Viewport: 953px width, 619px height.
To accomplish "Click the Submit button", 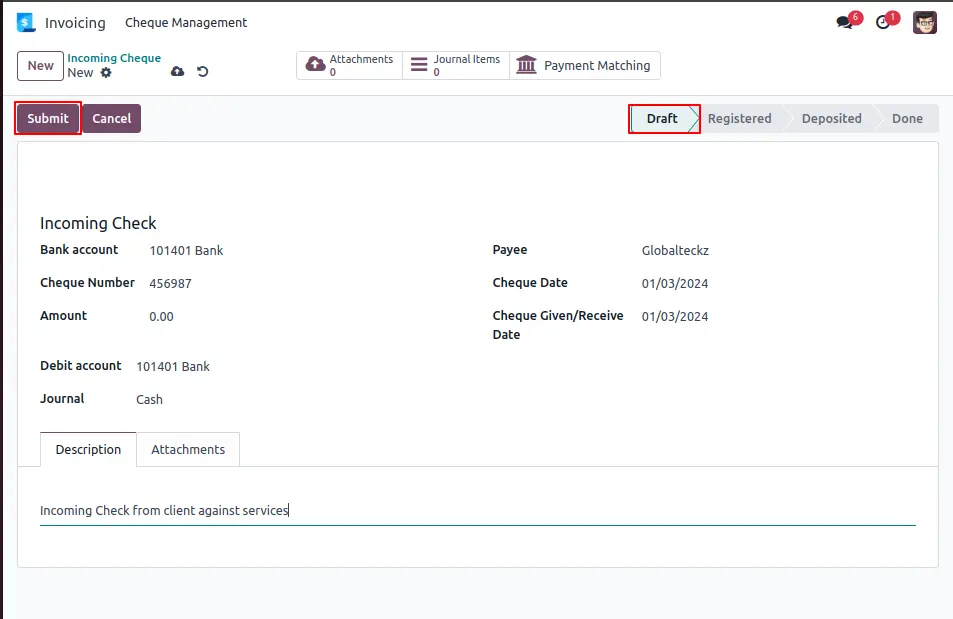I will [48, 119].
